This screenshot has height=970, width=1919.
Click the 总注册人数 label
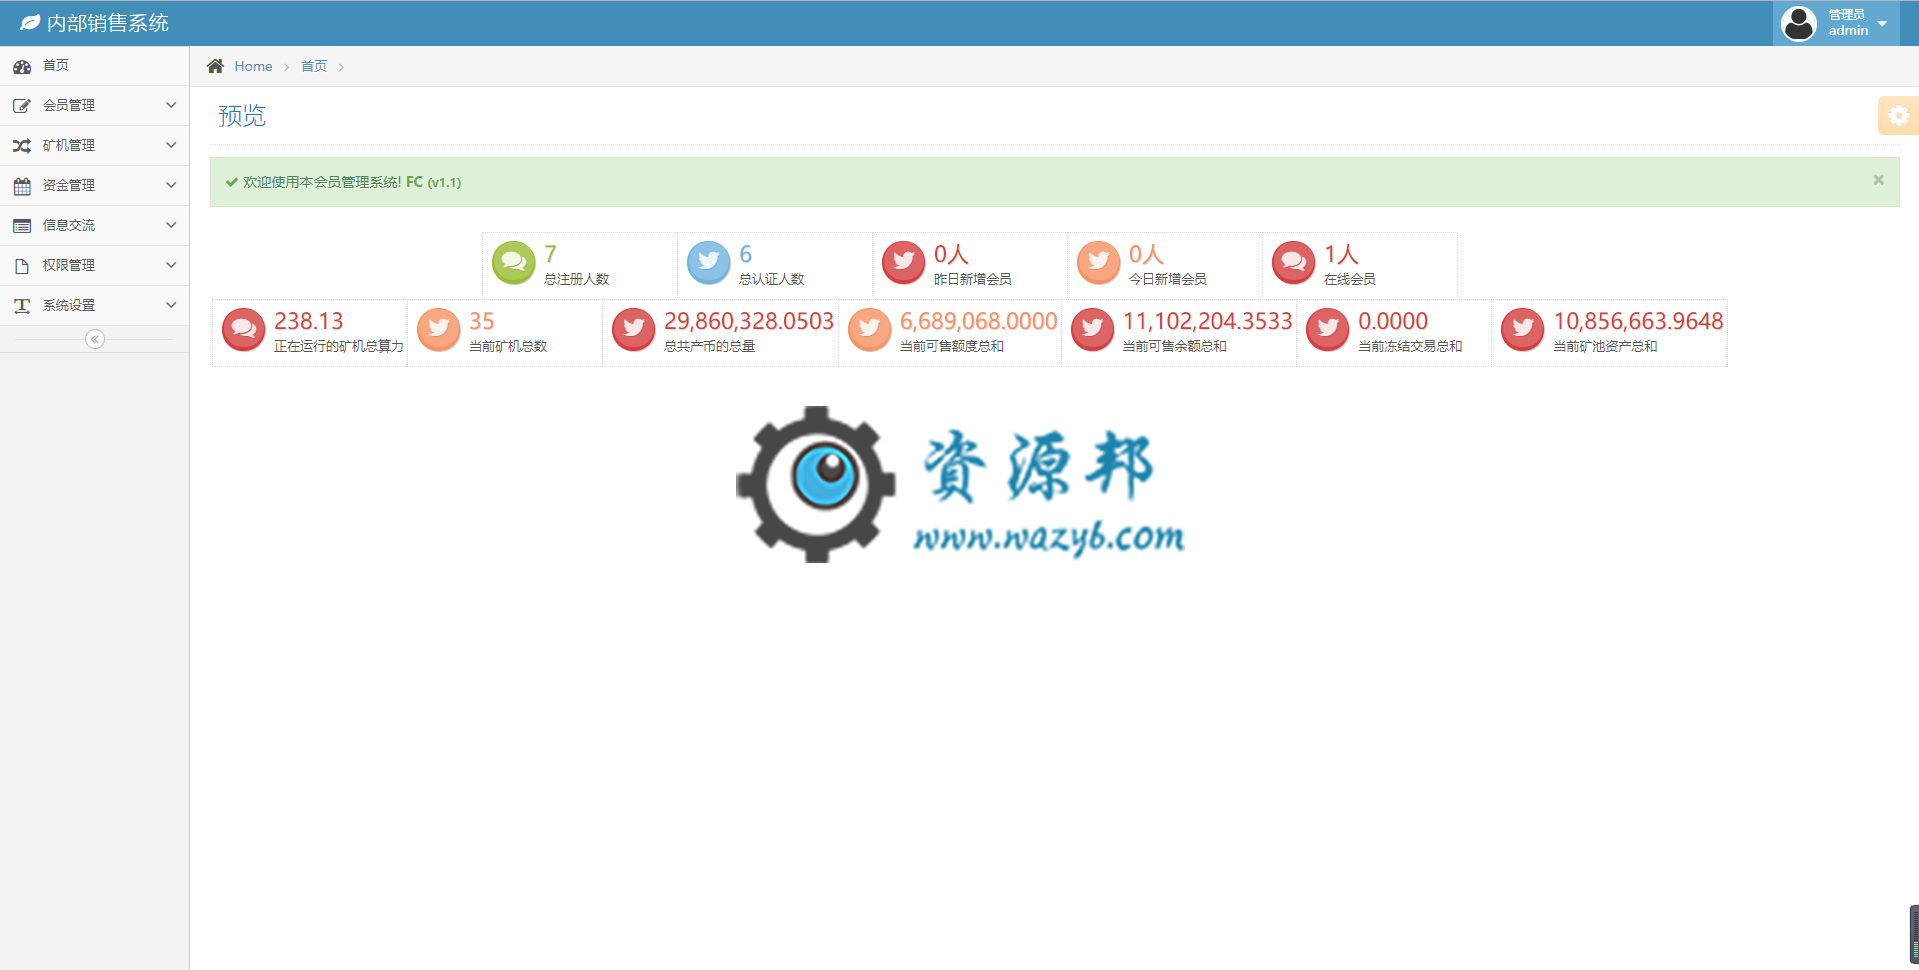tap(577, 279)
